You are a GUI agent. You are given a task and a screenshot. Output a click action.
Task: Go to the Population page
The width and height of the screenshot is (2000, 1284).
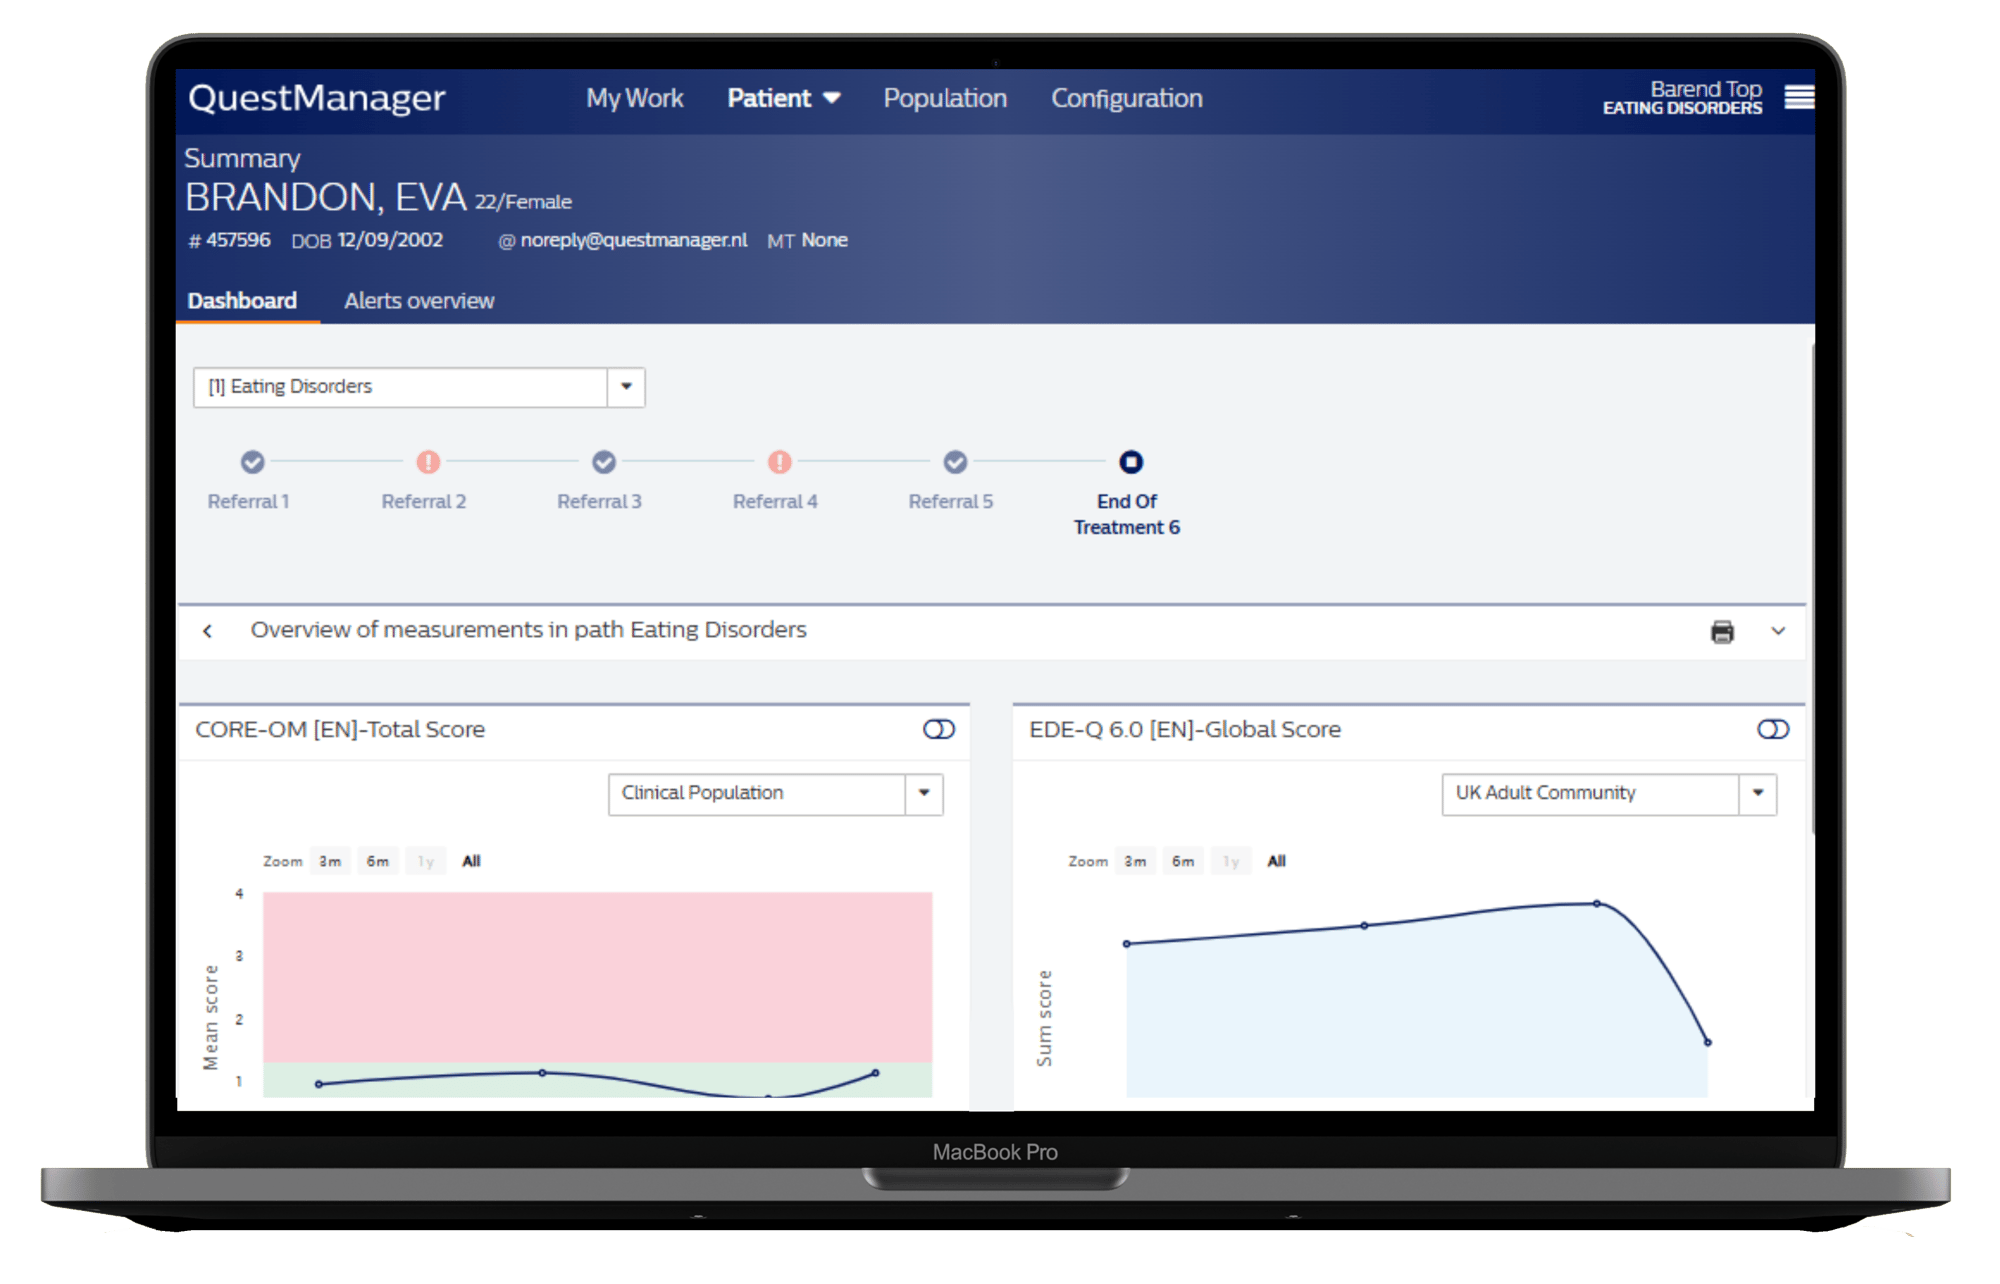(945, 98)
